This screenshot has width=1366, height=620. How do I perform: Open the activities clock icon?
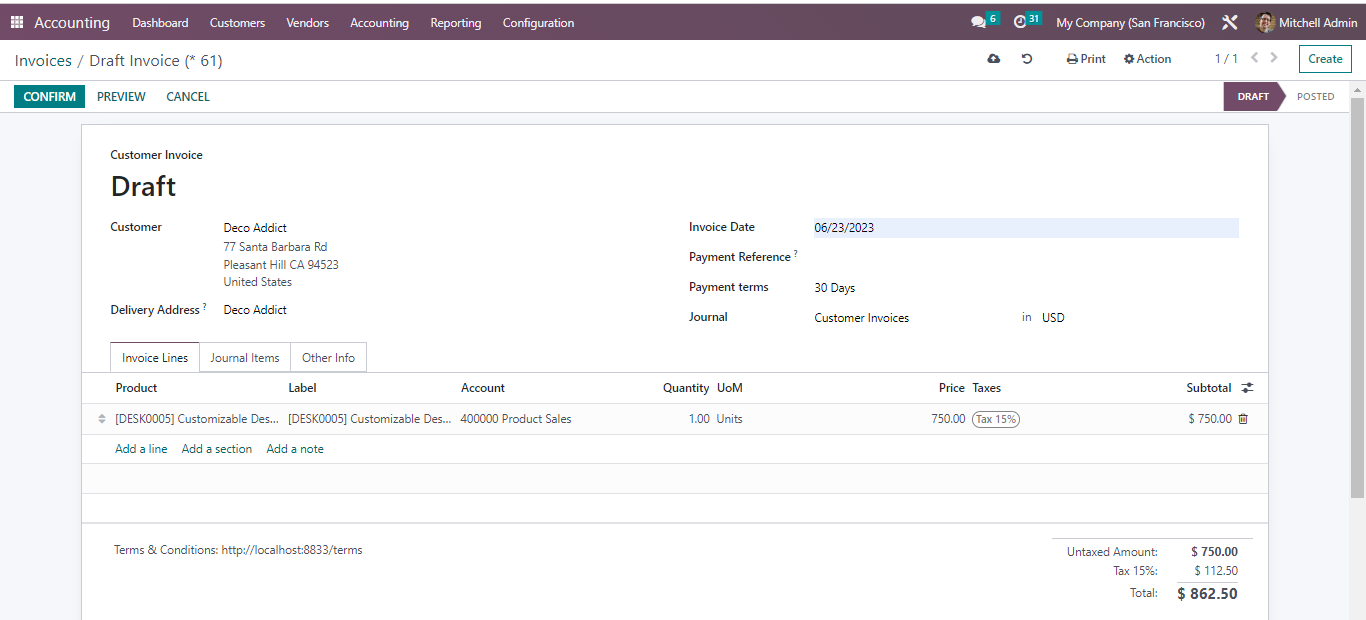click(1020, 22)
